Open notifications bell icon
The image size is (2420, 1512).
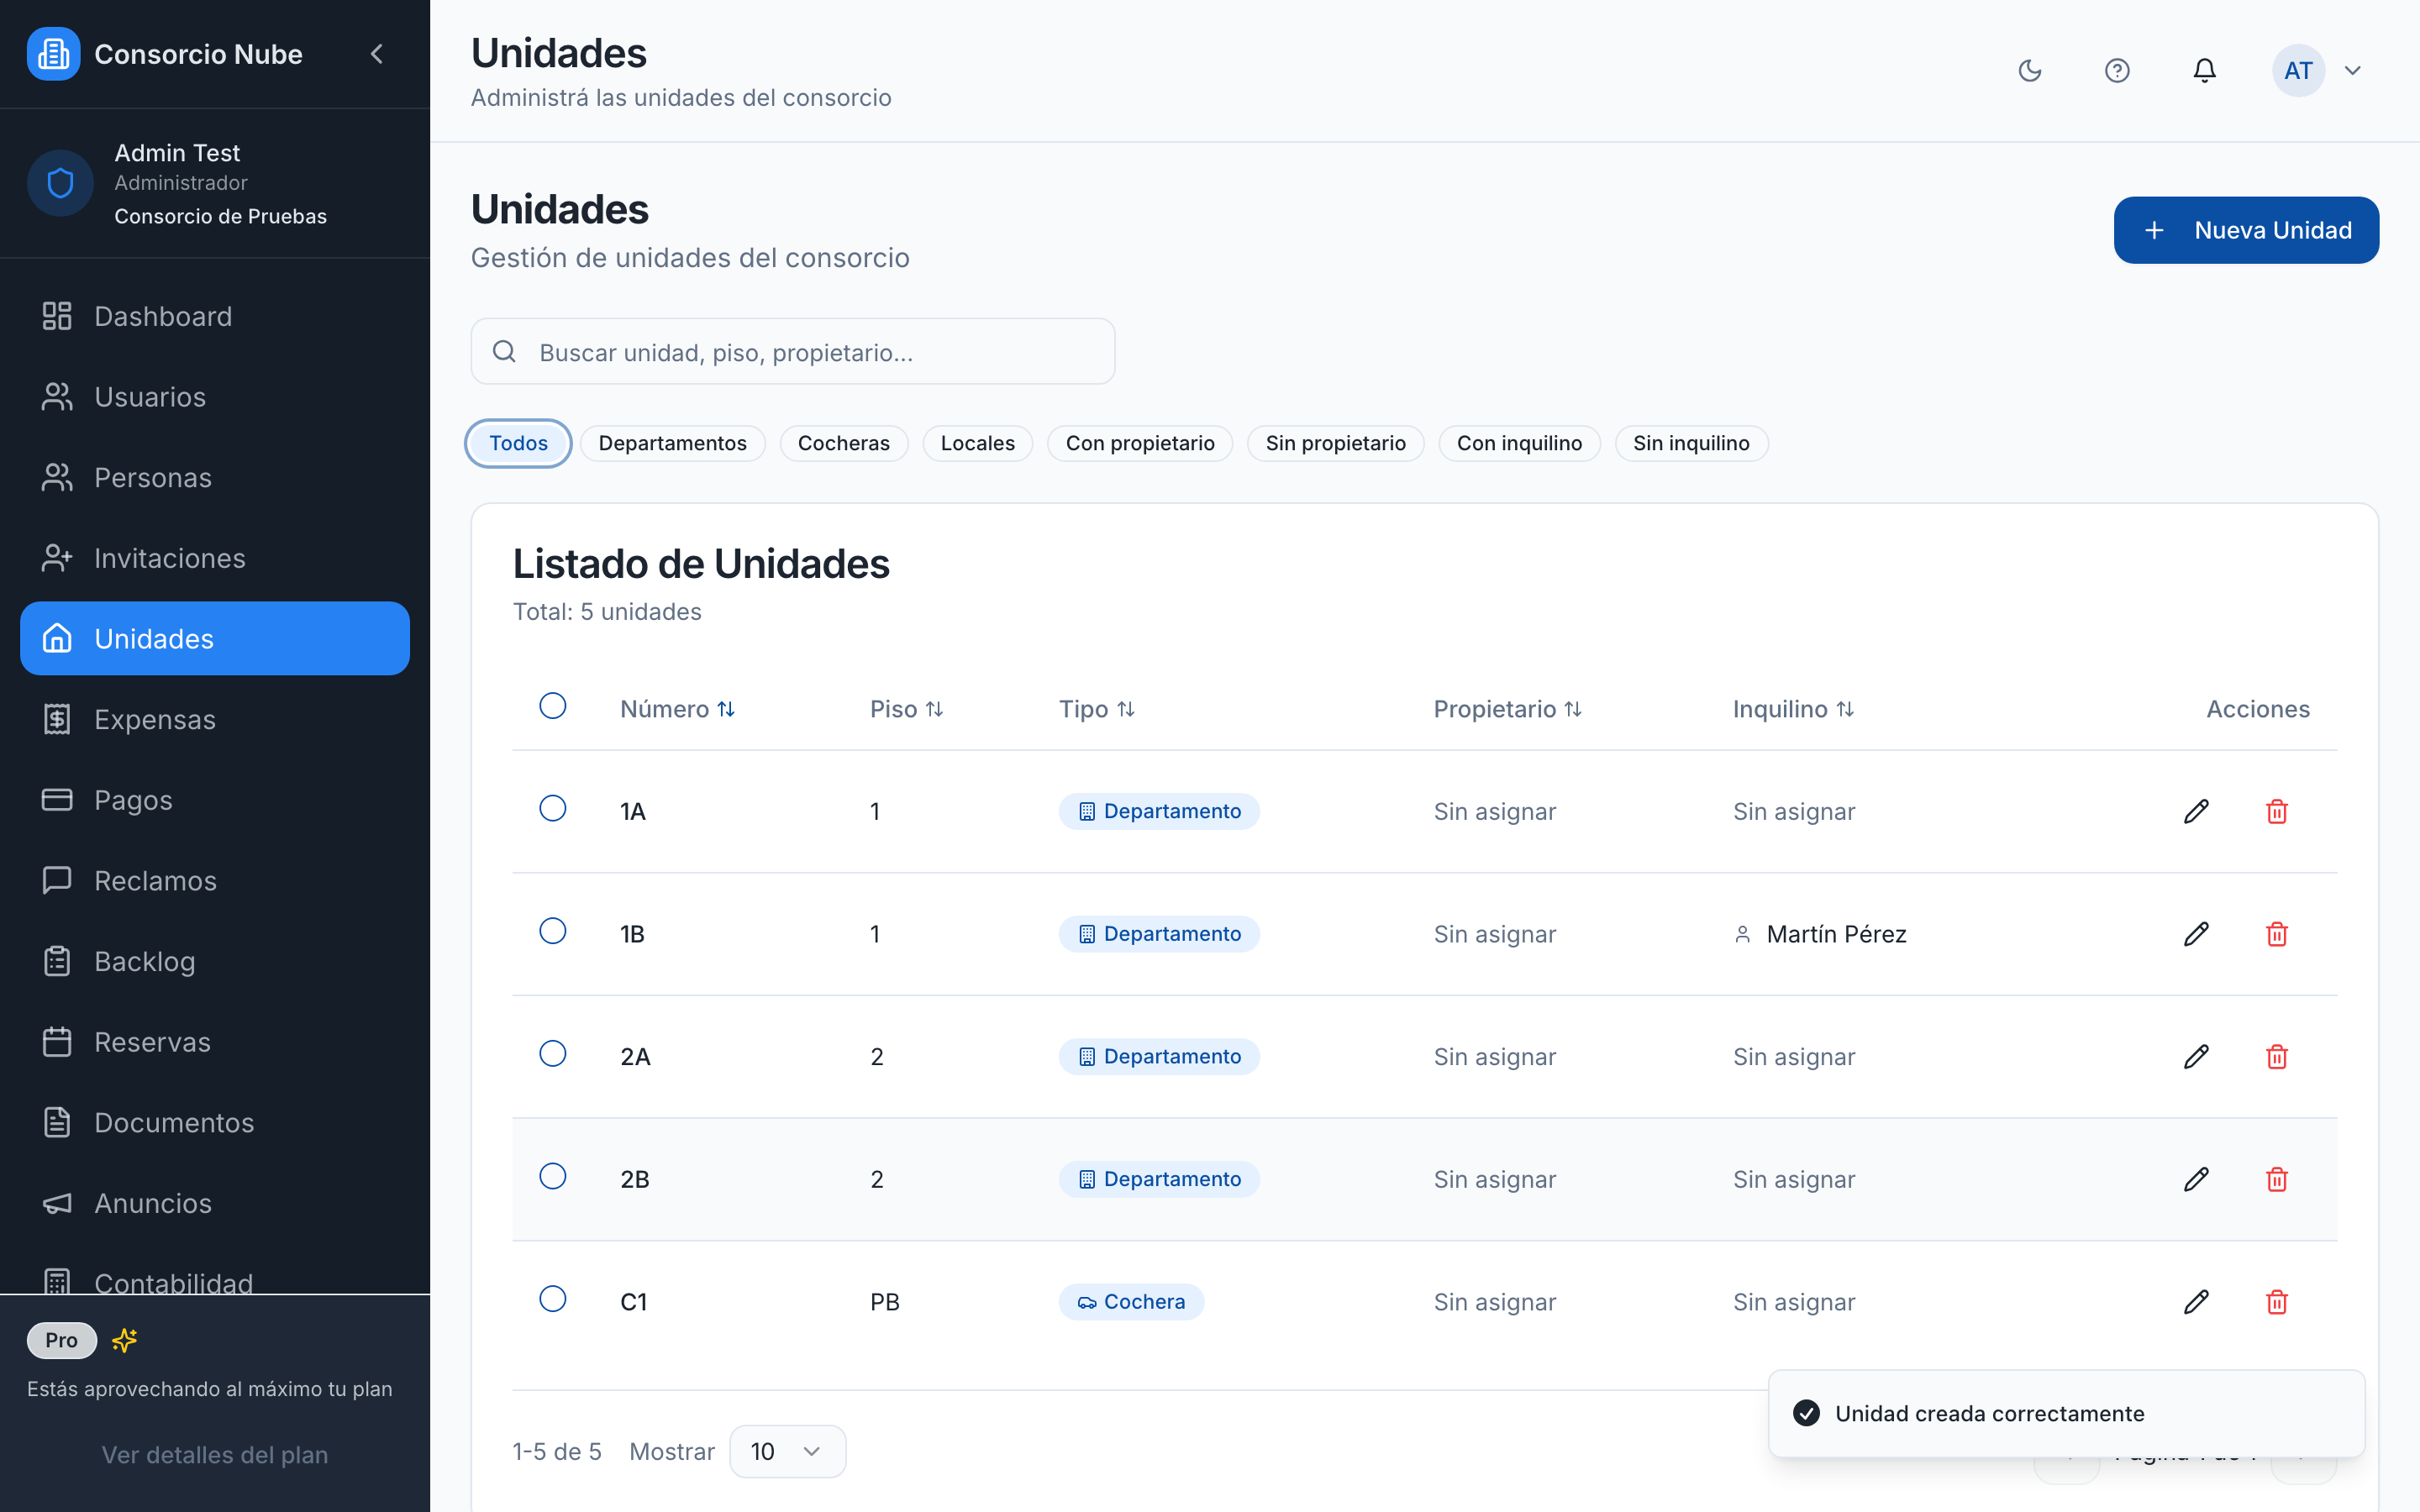[2204, 70]
